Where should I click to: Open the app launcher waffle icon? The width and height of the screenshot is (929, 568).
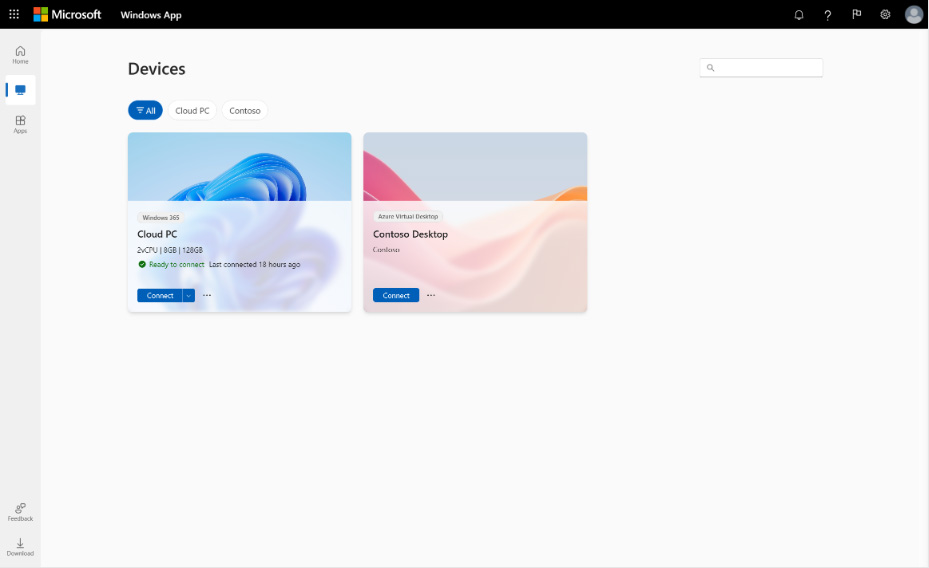point(14,15)
